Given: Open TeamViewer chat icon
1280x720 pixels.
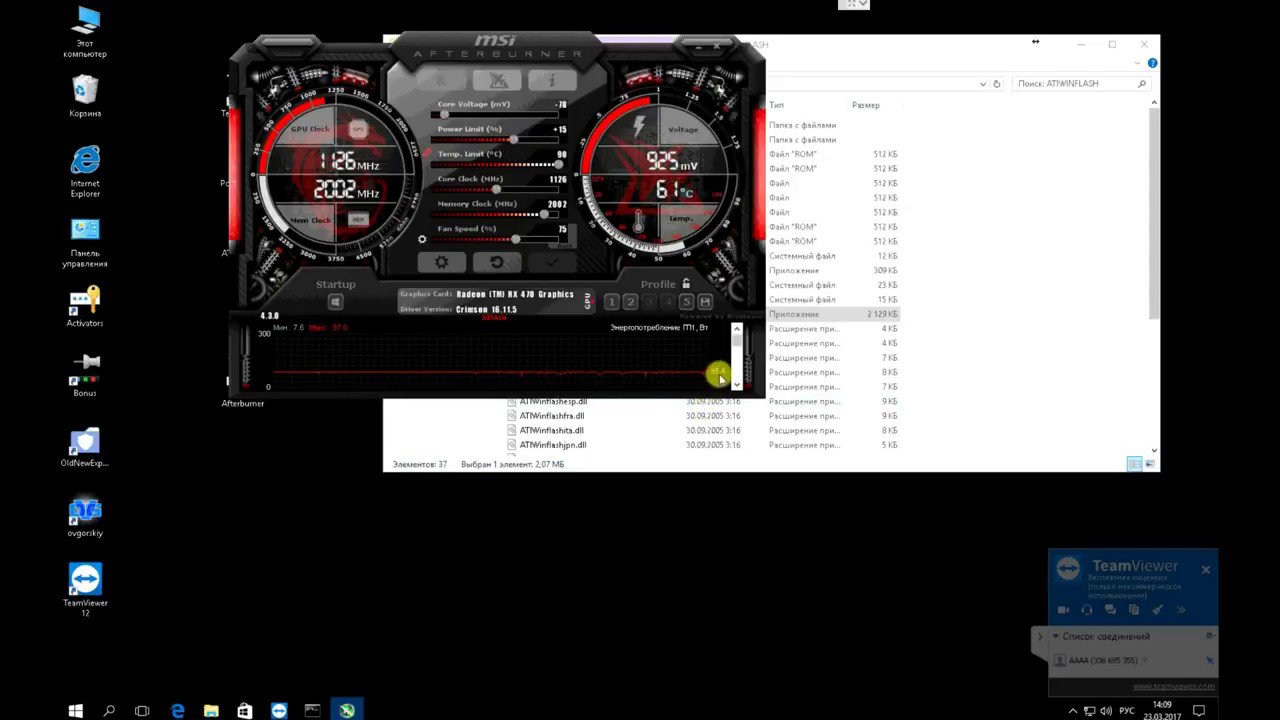Looking at the screenshot, I should pyautogui.click(x=1110, y=610).
